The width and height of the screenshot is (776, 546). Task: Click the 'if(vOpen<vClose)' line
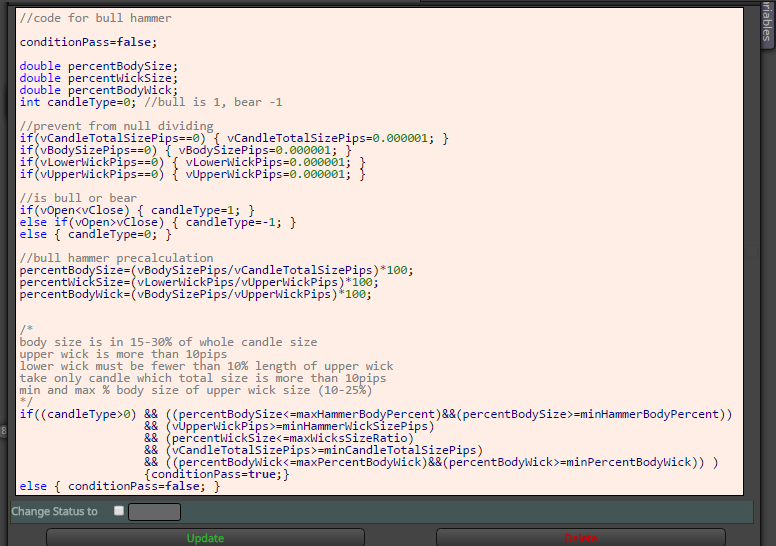tap(137, 210)
